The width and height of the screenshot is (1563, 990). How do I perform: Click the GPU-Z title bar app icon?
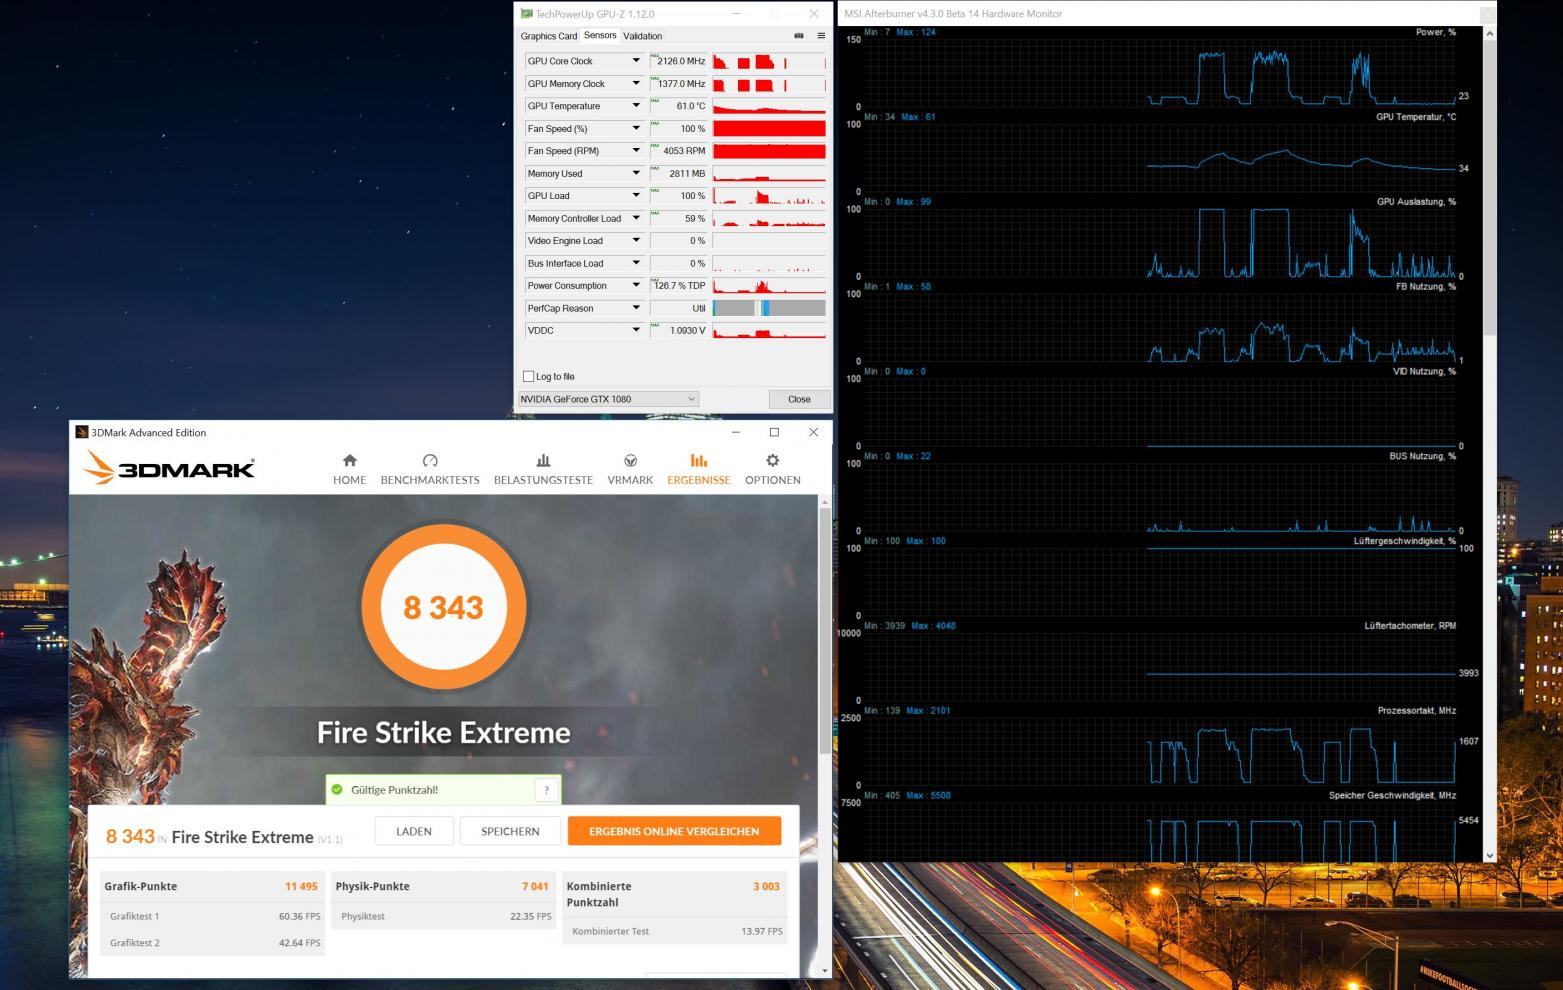pyautogui.click(x=526, y=14)
